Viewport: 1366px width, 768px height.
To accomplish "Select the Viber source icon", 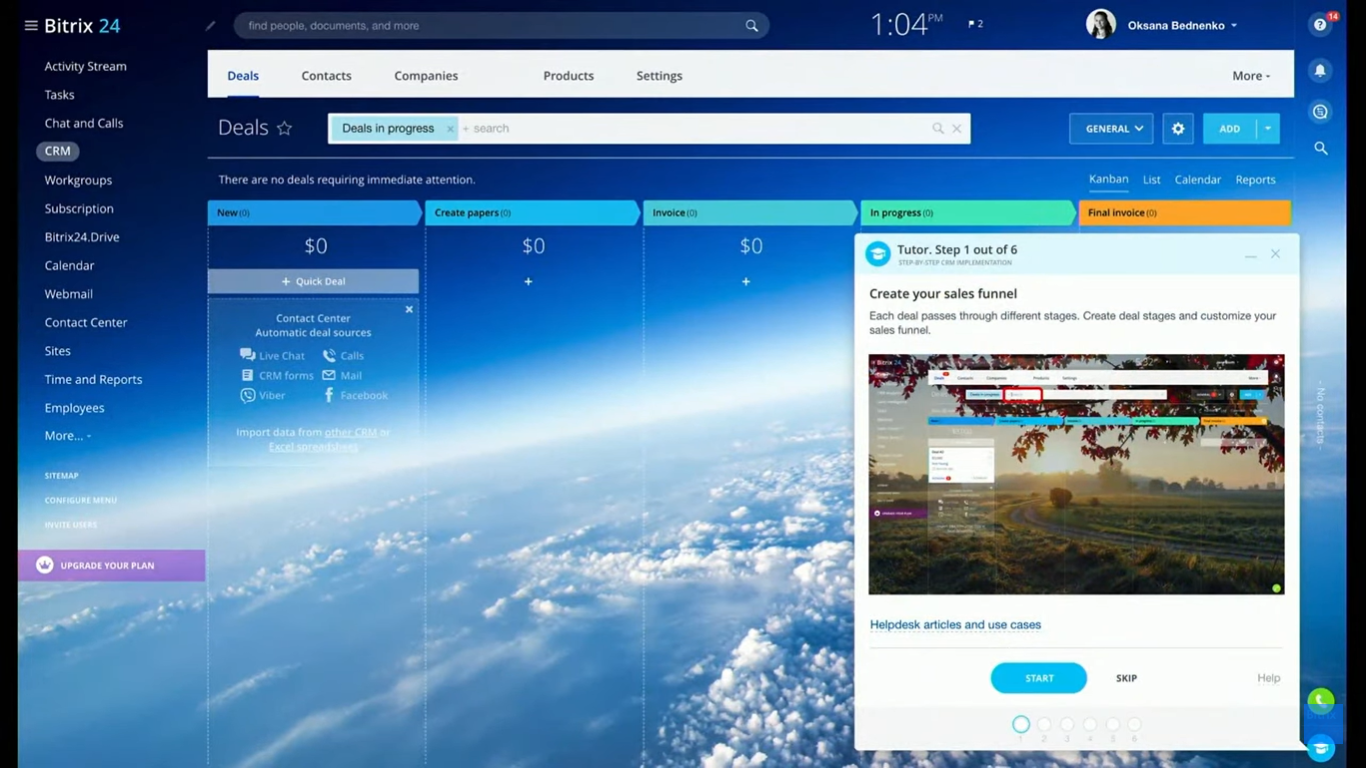I will (x=247, y=395).
